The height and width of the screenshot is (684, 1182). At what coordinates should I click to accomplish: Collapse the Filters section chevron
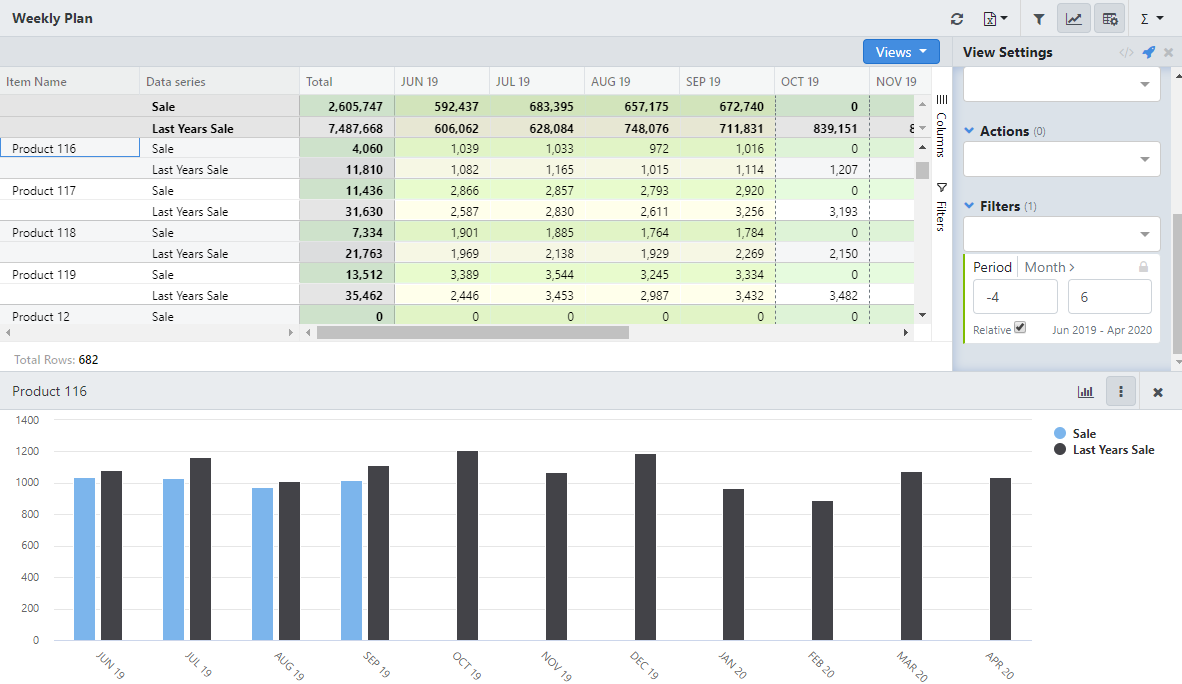click(969, 206)
